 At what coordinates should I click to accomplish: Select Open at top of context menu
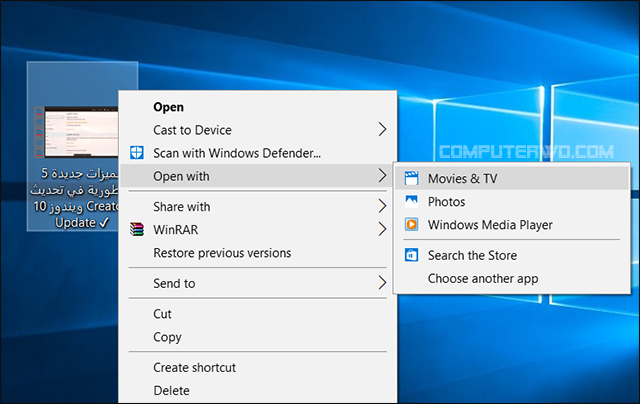(168, 107)
